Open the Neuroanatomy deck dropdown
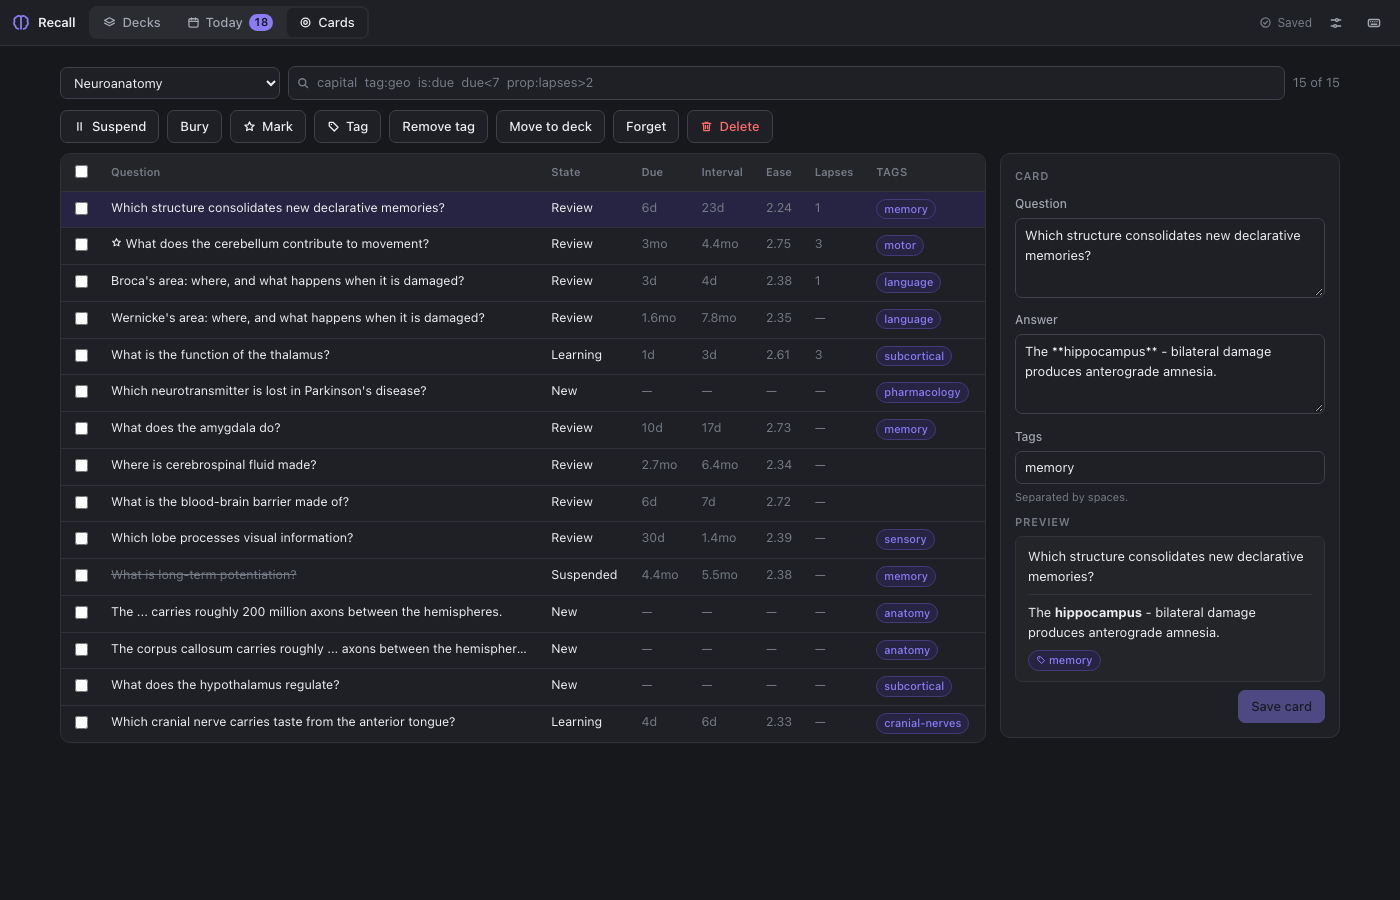The height and width of the screenshot is (900, 1400). click(170, 83)
